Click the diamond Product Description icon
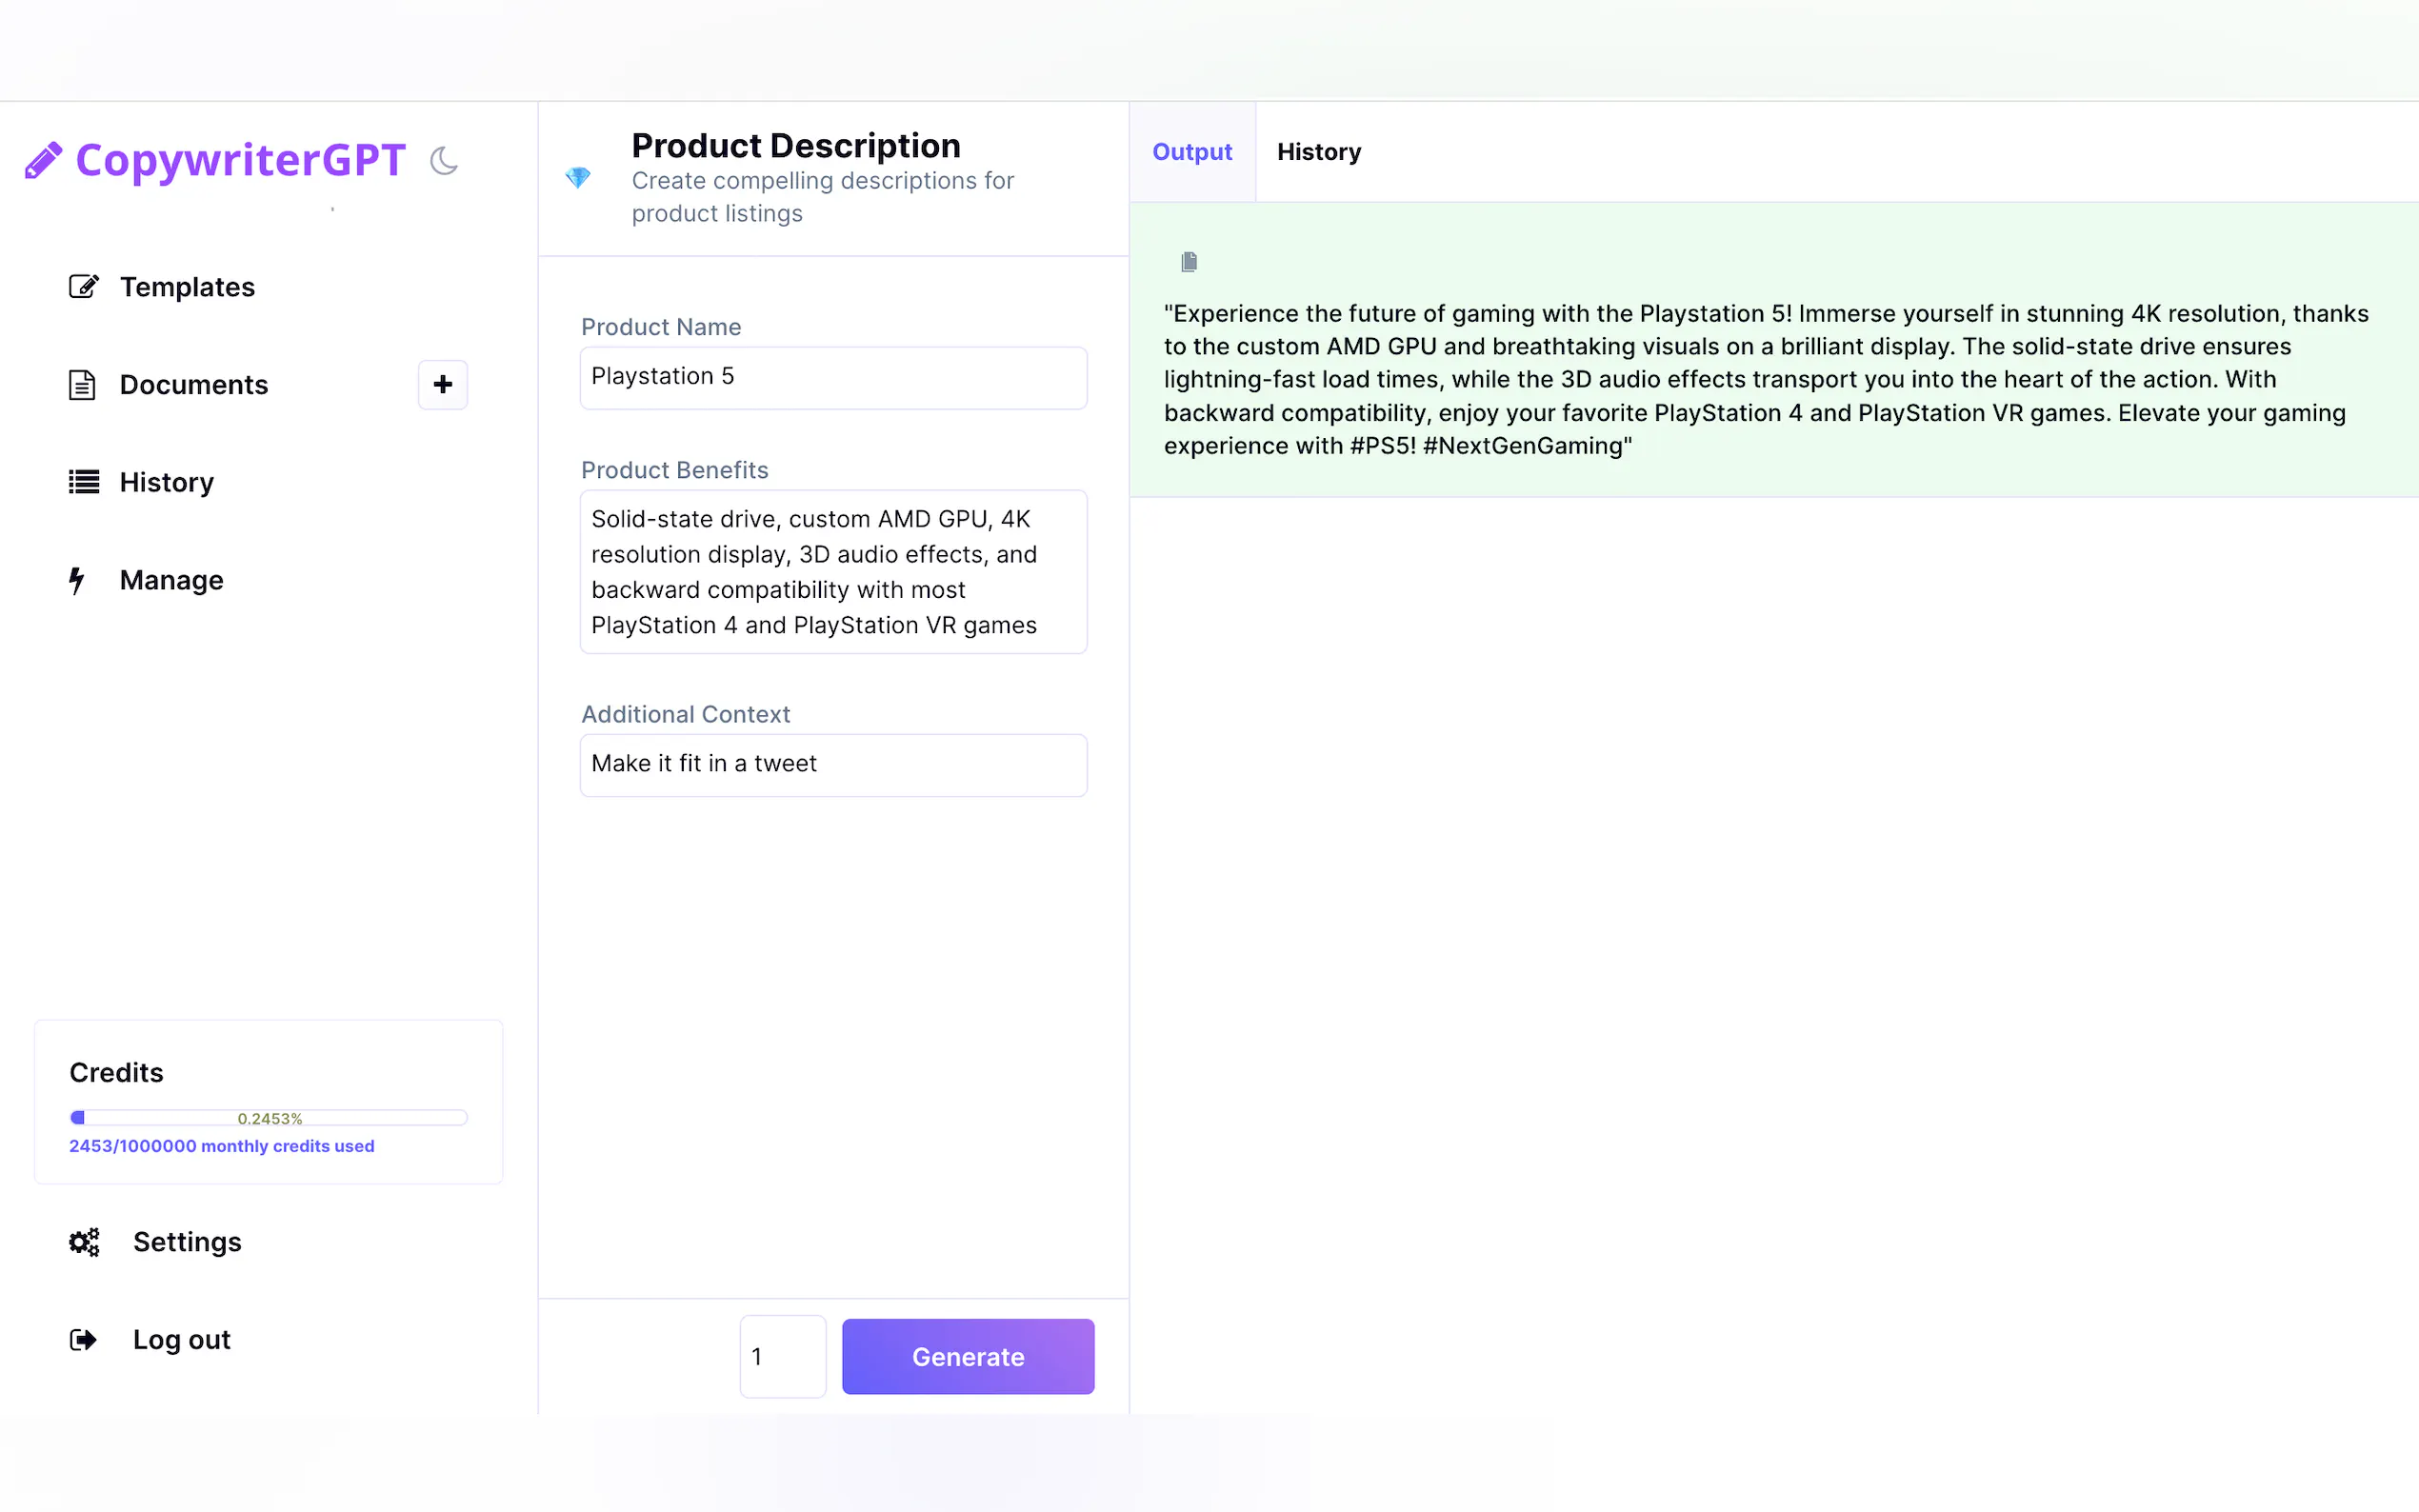Viewport: 2419px width, 1512px height. click(x=578, y=178)
